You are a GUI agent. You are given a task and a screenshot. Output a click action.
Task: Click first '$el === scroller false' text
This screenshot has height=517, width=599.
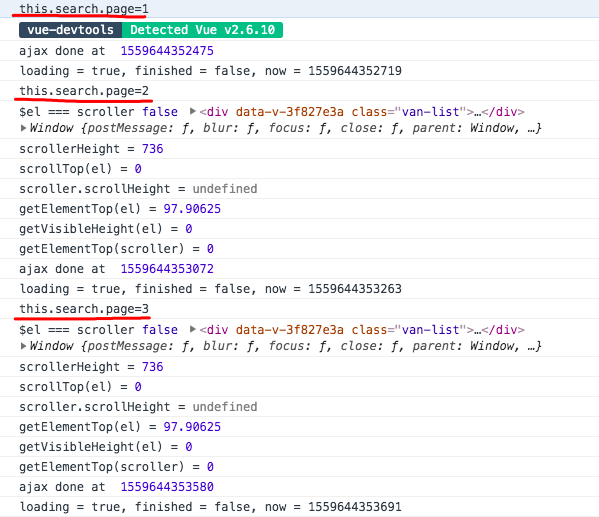point(99,112)
